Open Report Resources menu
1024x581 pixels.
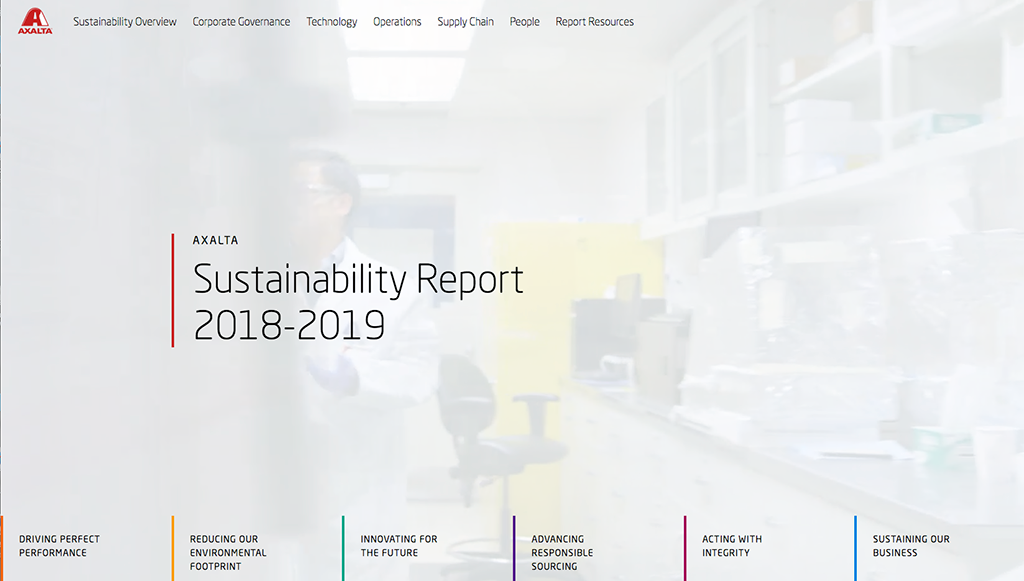pyautogui.click(x=594, y=22)
